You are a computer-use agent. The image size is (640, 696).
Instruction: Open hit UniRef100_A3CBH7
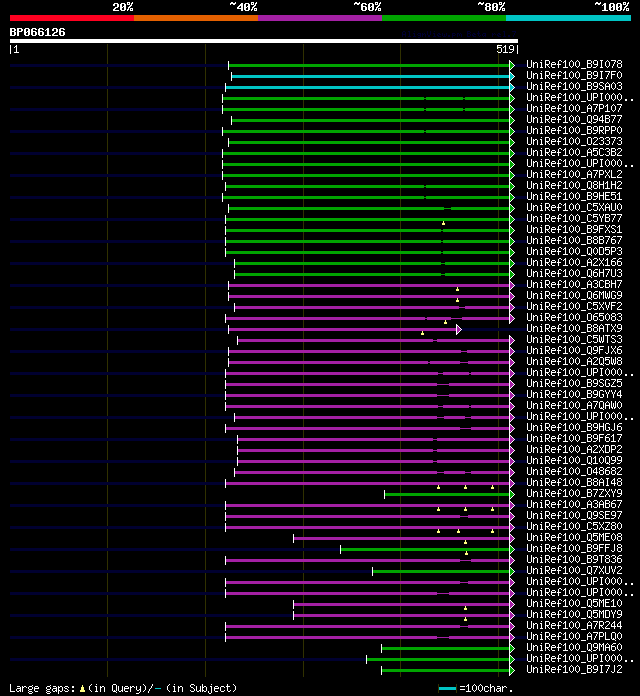[574, 284]
